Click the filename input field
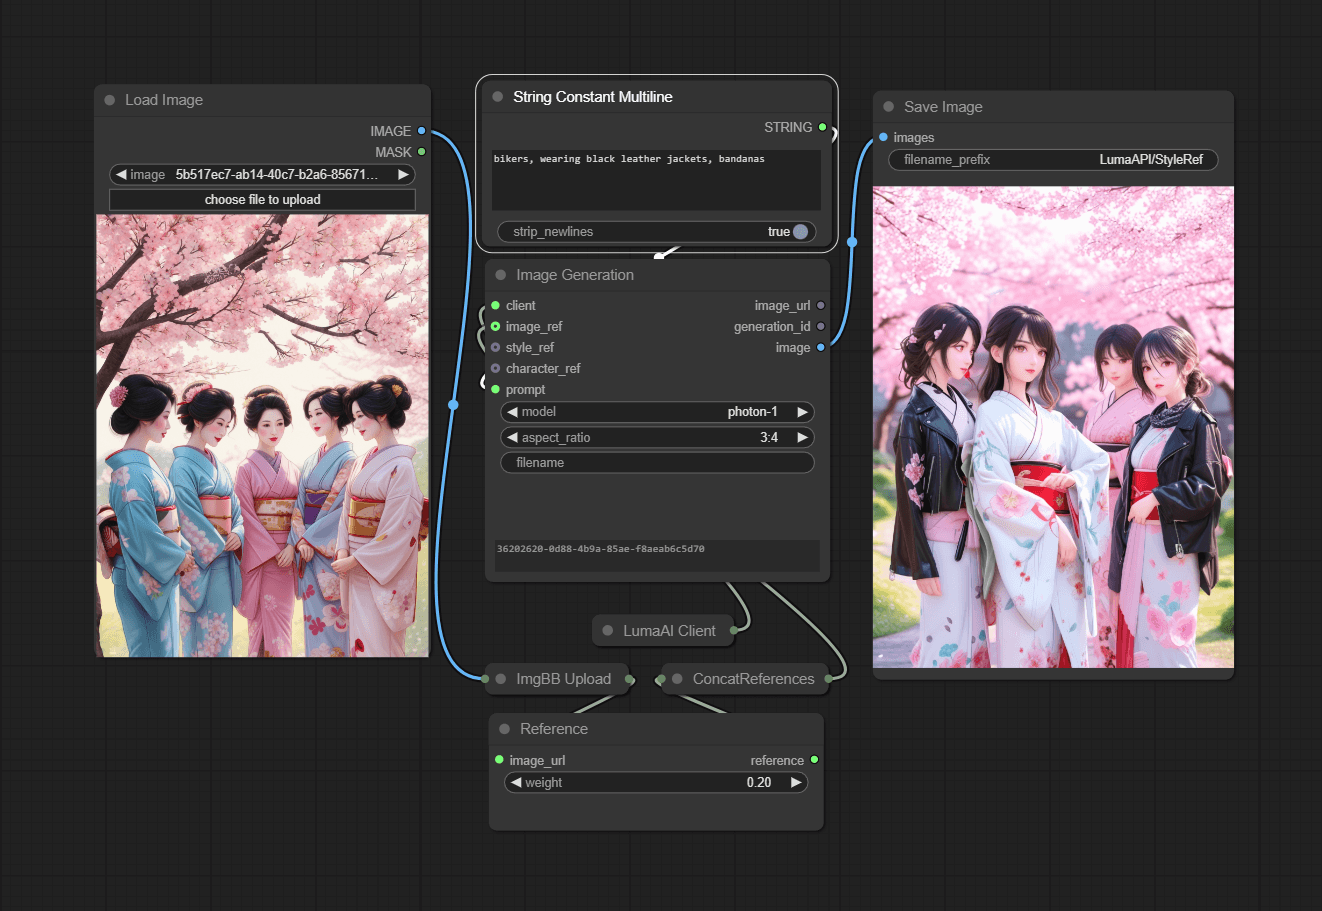 (657, 463)
